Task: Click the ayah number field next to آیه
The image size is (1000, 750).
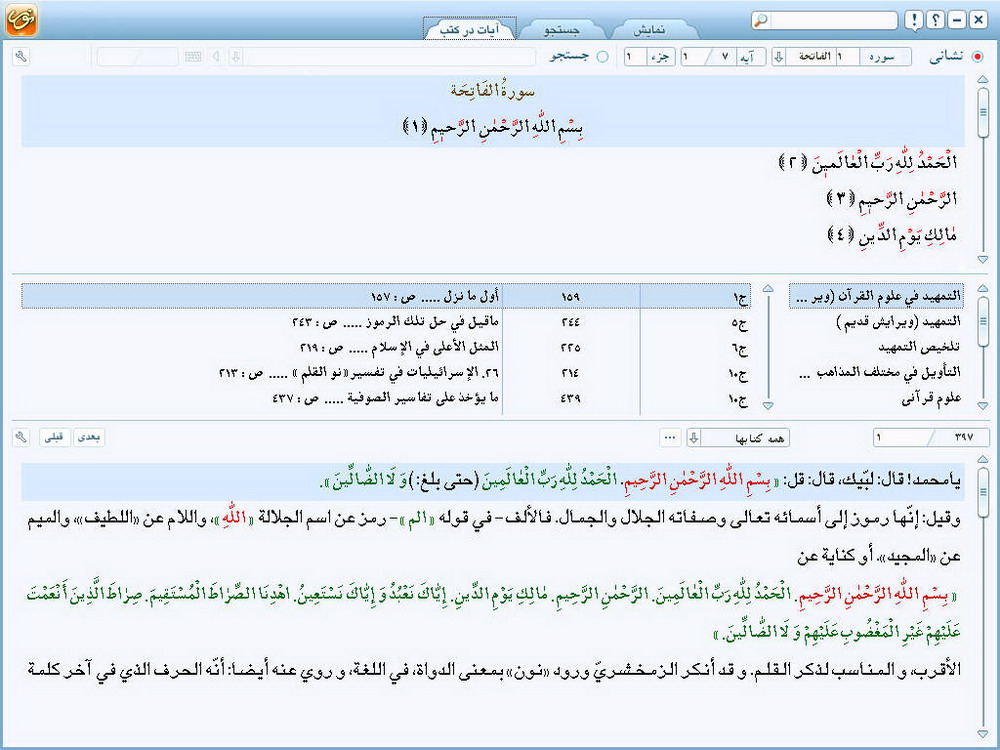Action: point(708,57)
